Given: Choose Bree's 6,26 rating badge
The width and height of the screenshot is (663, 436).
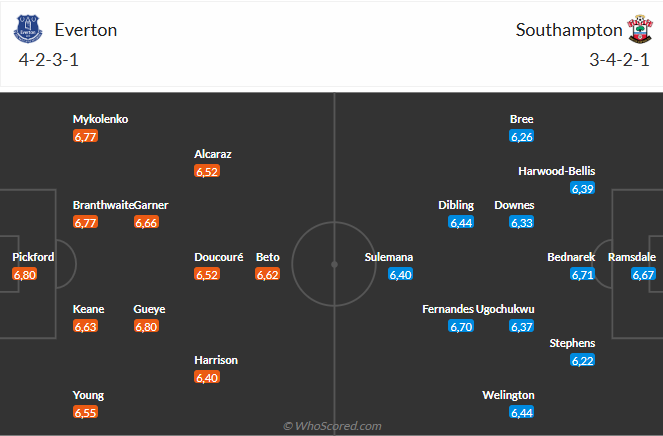Looking at the screenshot, I should pos(521,136).
